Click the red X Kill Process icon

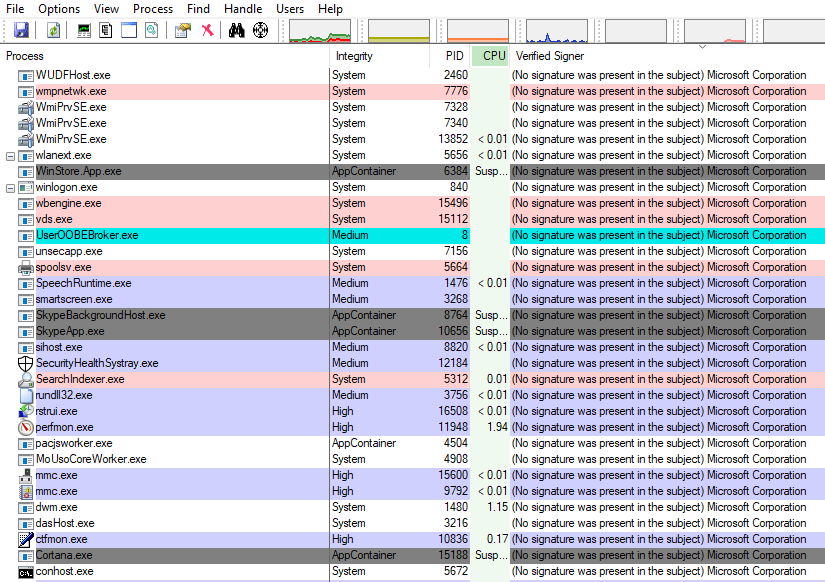(208, 30)
